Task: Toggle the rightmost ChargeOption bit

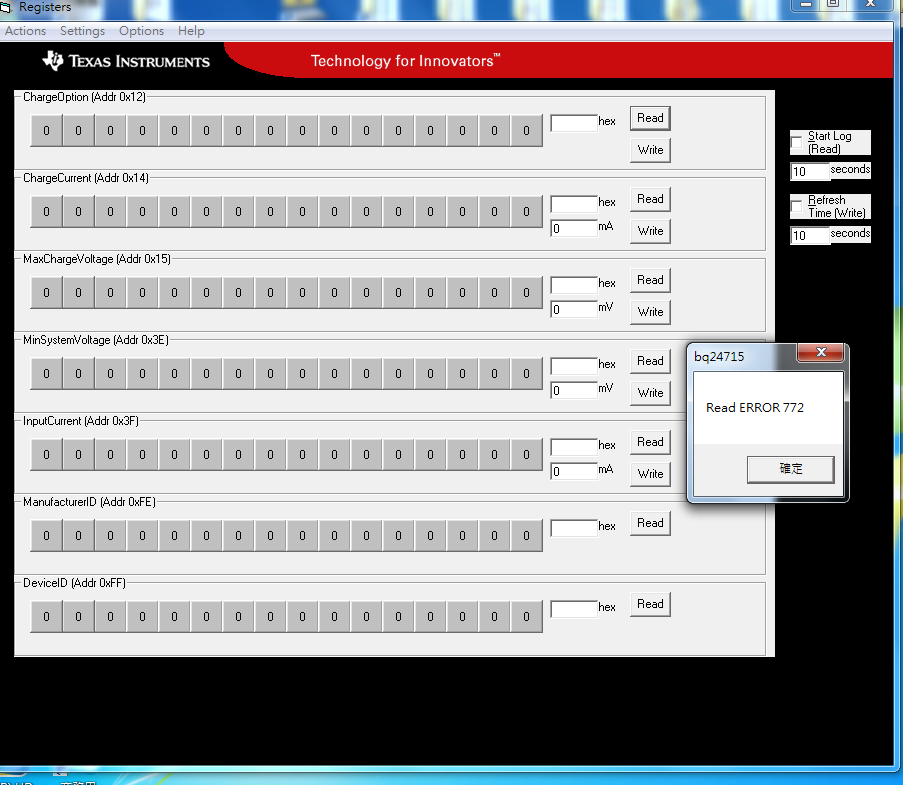Action: coord(526,131)
